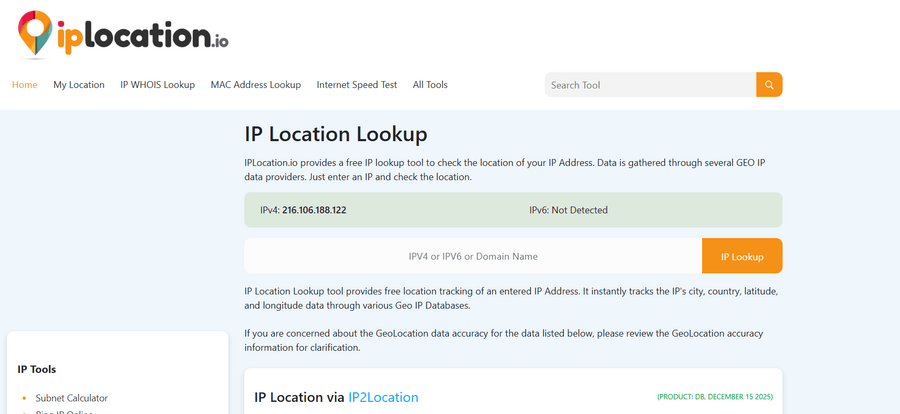Click the map pin logo icon
This screenshot has width=900, height=414.
pyautogui.click(x=35, y=31)
